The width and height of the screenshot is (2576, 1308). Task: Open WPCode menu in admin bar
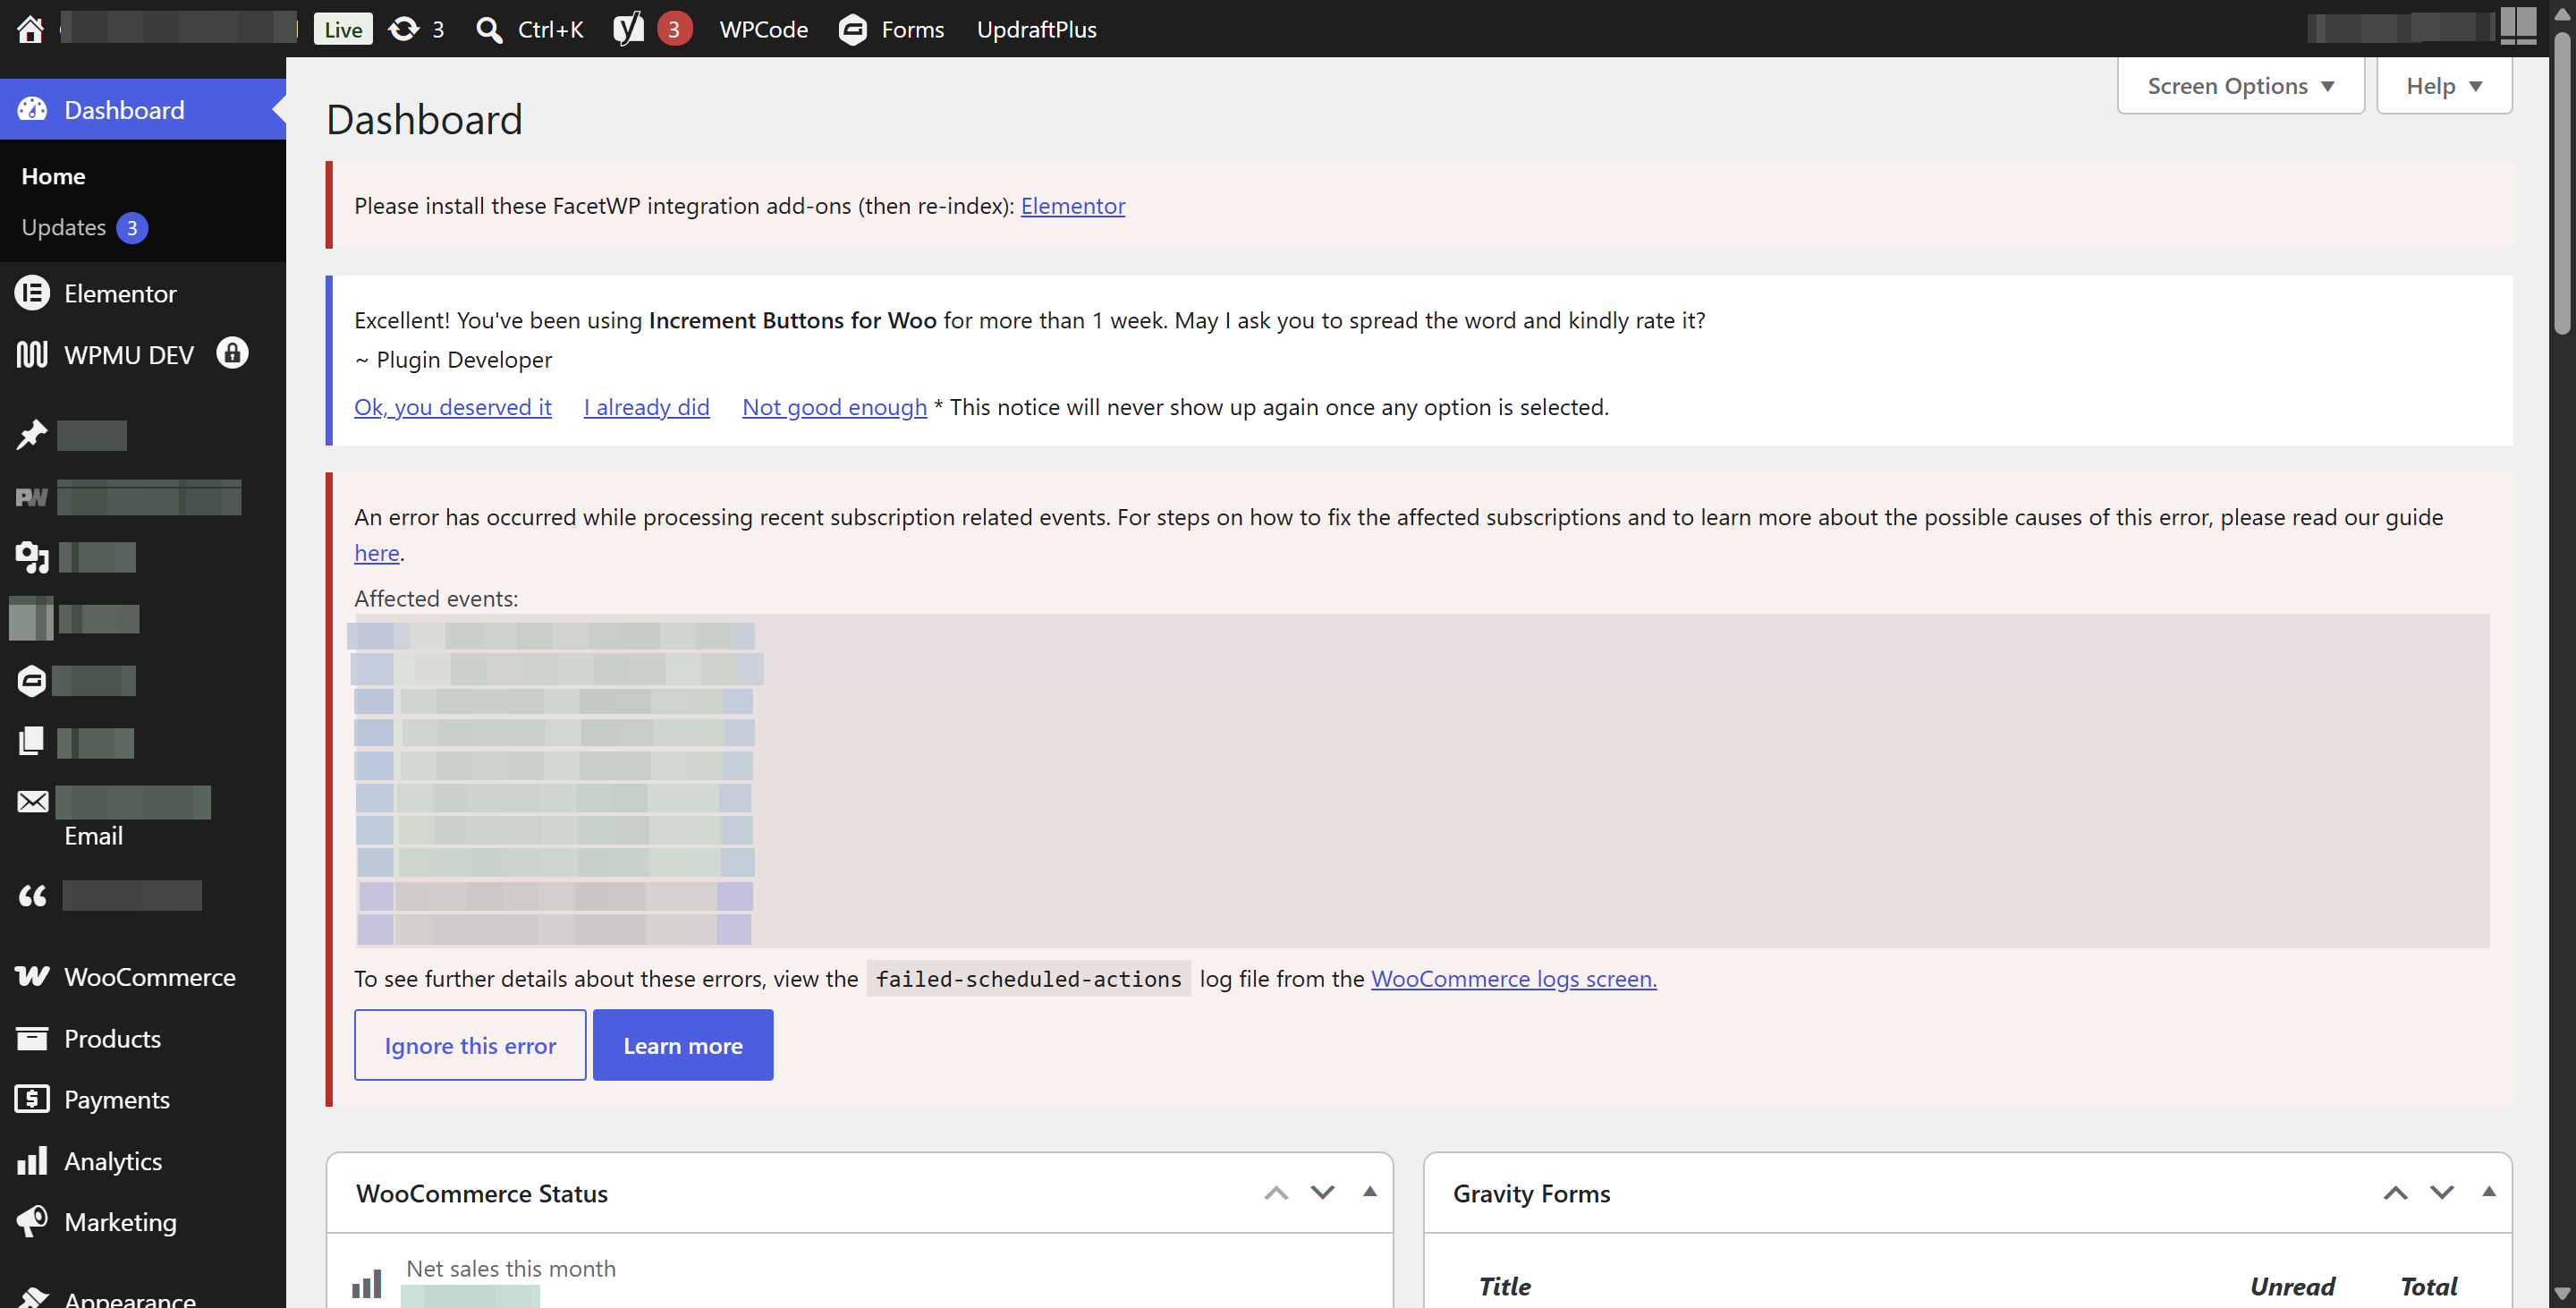[x=763, y=29]
